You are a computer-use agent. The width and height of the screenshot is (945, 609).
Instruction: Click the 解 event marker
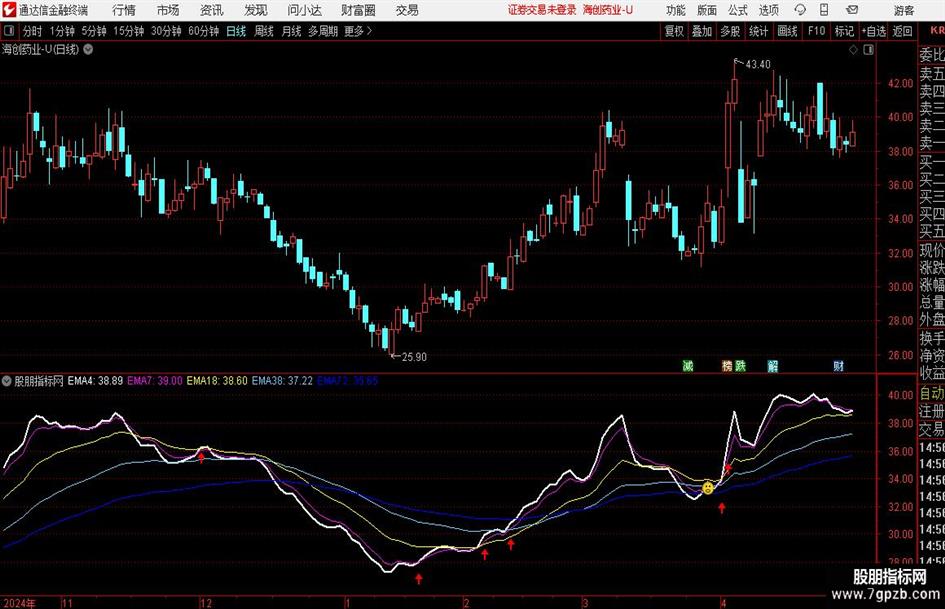click(x=773, y=365)
